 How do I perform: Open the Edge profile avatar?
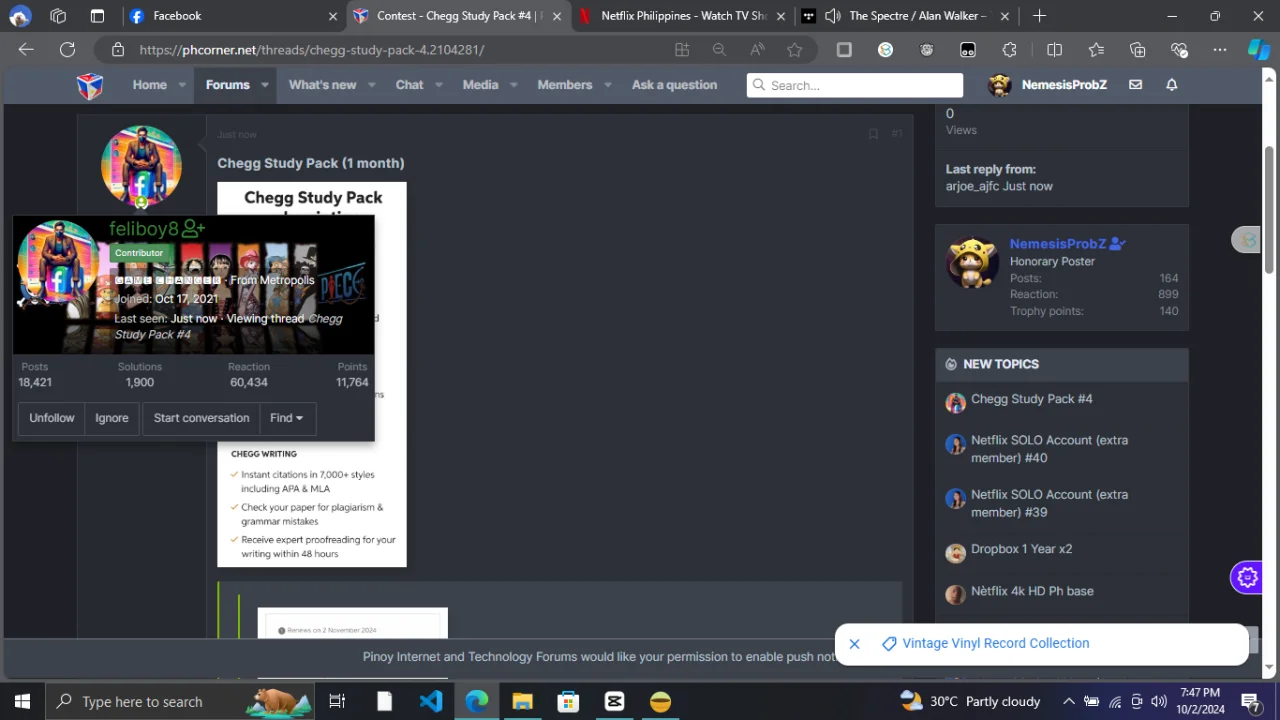point(20,16)
